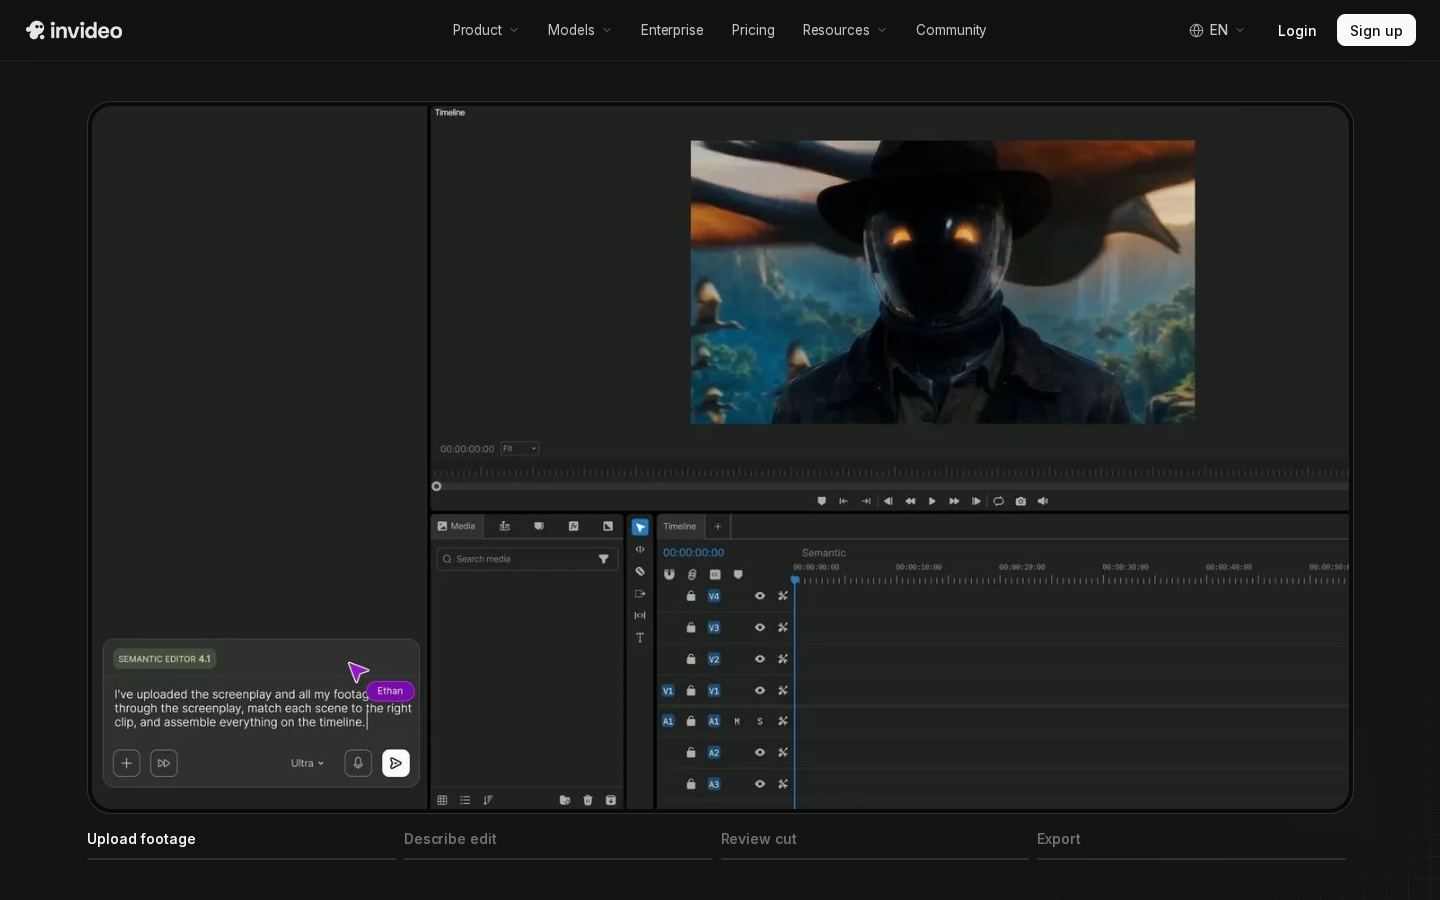Image resolution: width=1440 pixels, height=900 pixels.
Task: Select the ripple edit tool
Action: pos(640,549)
